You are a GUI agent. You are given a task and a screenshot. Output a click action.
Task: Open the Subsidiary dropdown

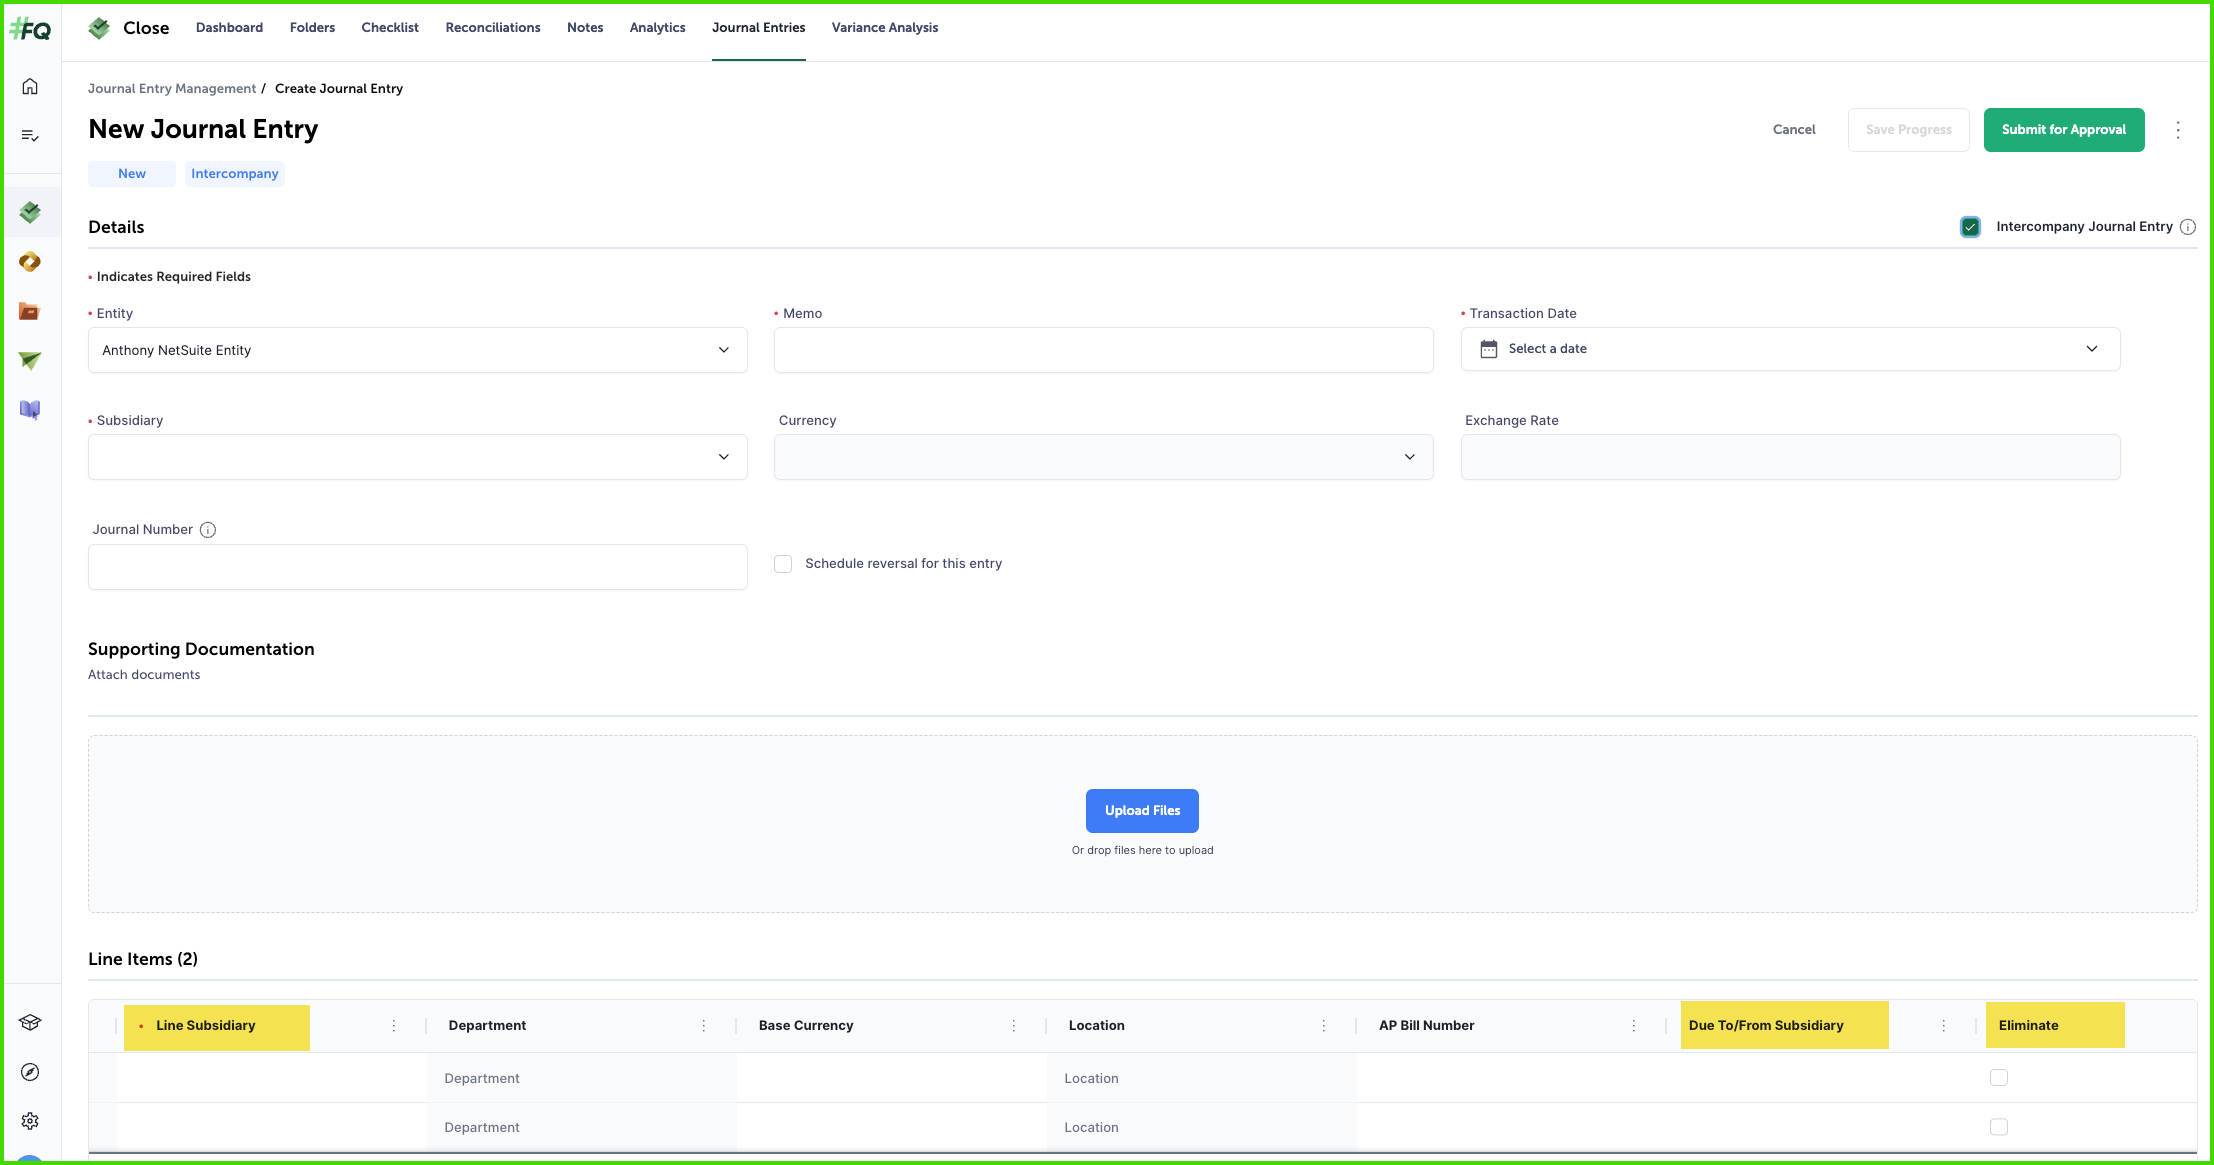pyautogui.click(x=417, y=457)
